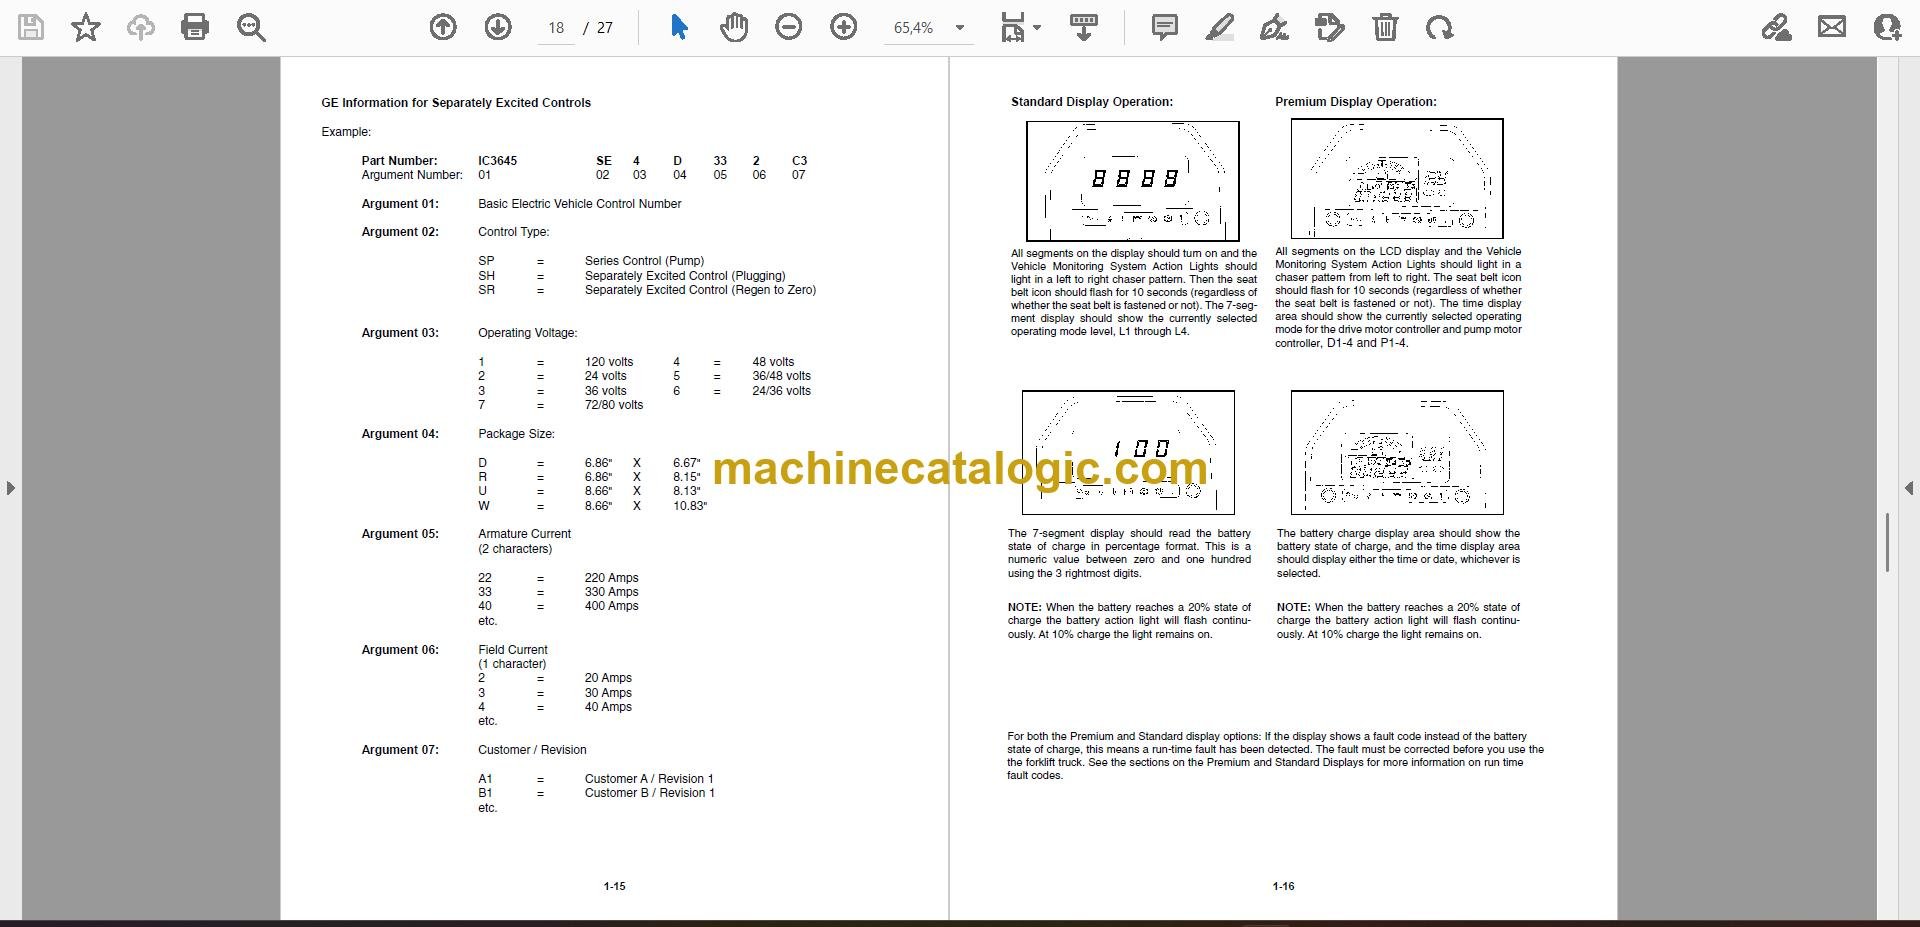The width and height of the screenshot is (1920, 927).
Task: Click the 'Standard Display Operation:' heading
Action: click(x=1092, y=102)
